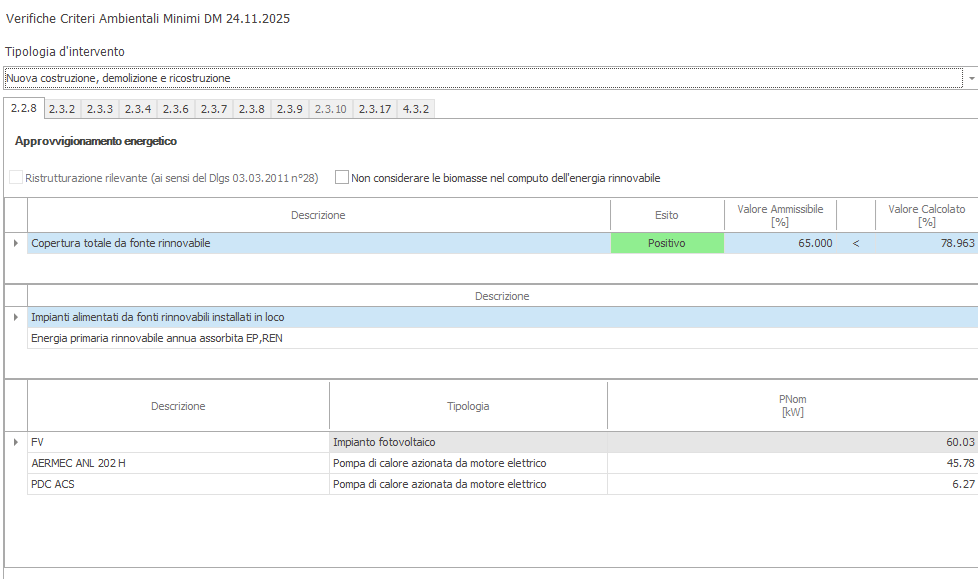Image resolution: width=978 pixels, height=579 pixels.
Task: Click row arrow beside Copertura totale da fonte rinnovabile
Action: (x=15, y=243)
